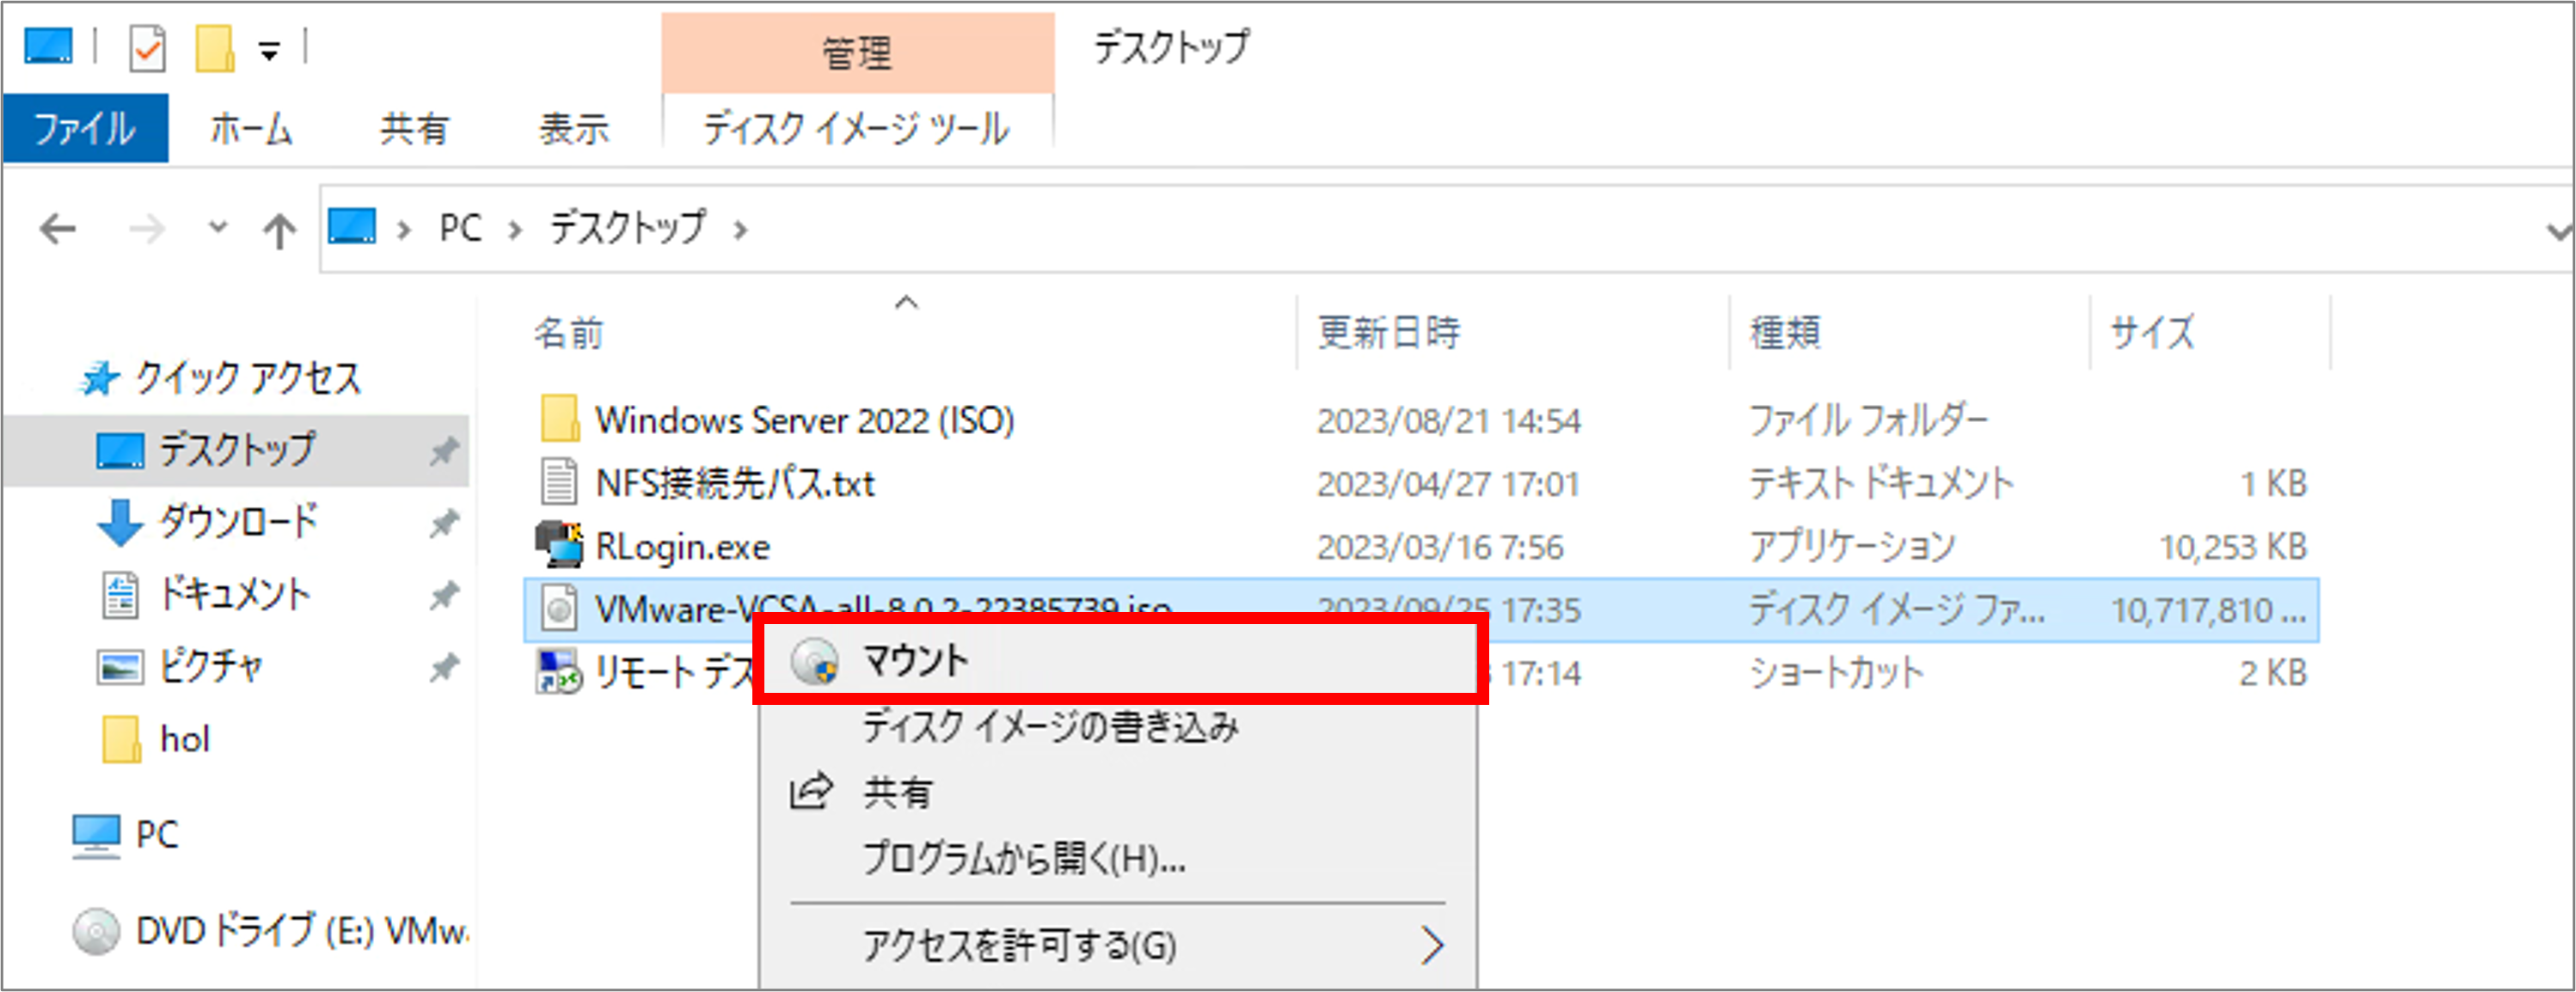Click the disc icon beside マウント

point(814,661)
